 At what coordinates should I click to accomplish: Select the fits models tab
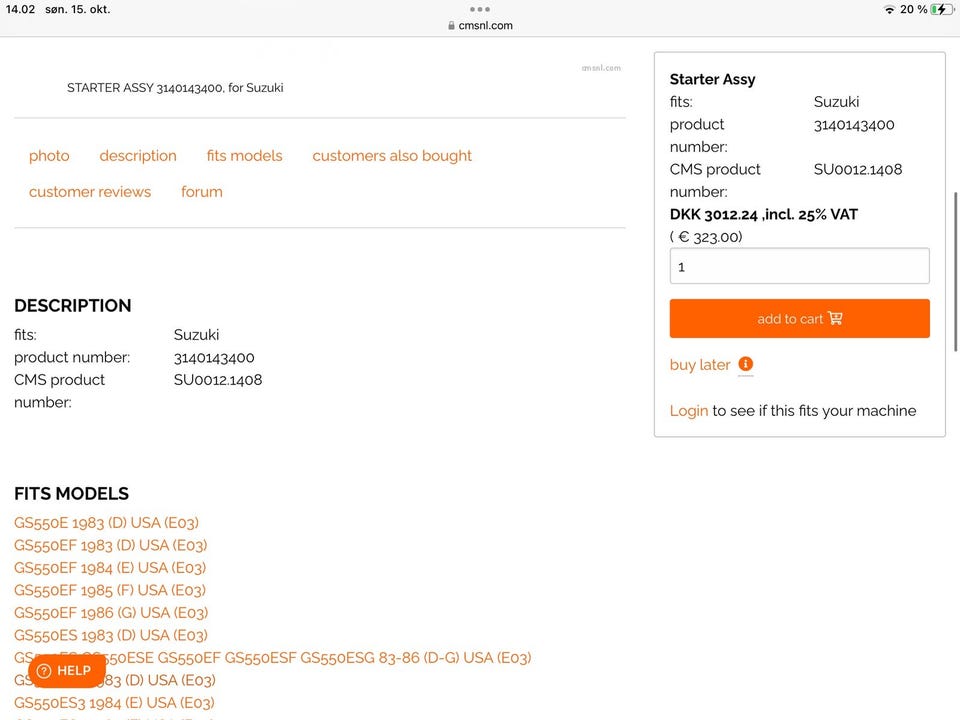coord(244,156)
